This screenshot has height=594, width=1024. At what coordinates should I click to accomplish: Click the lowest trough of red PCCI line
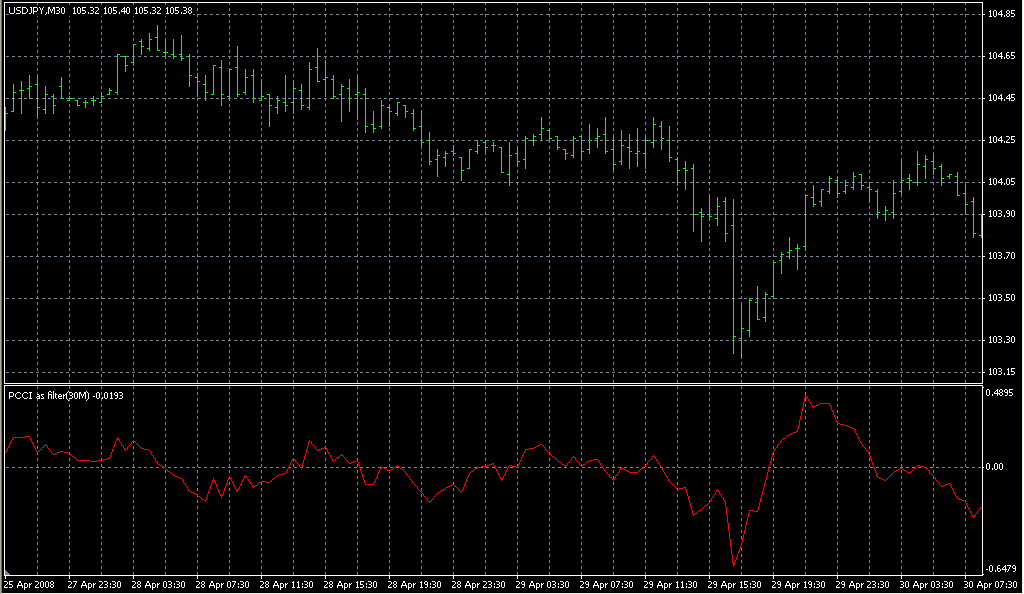734,565
